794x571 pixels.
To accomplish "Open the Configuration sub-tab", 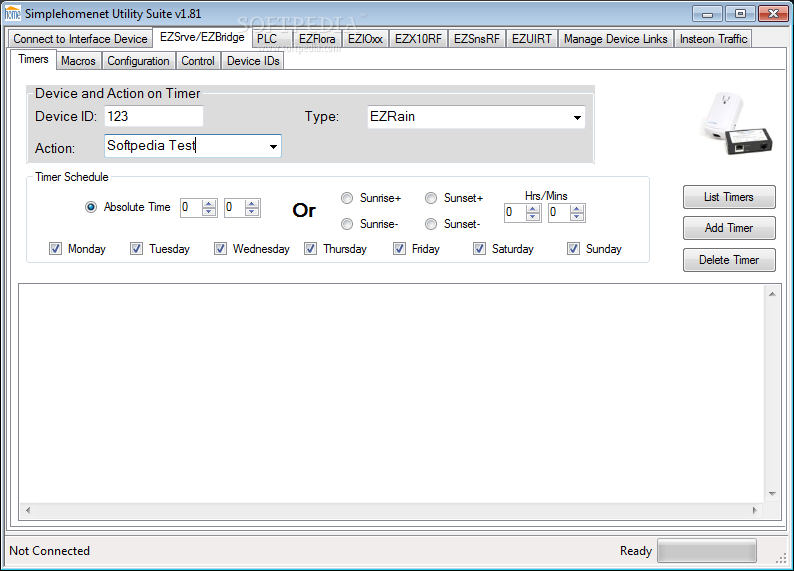I will click(138, 61).
